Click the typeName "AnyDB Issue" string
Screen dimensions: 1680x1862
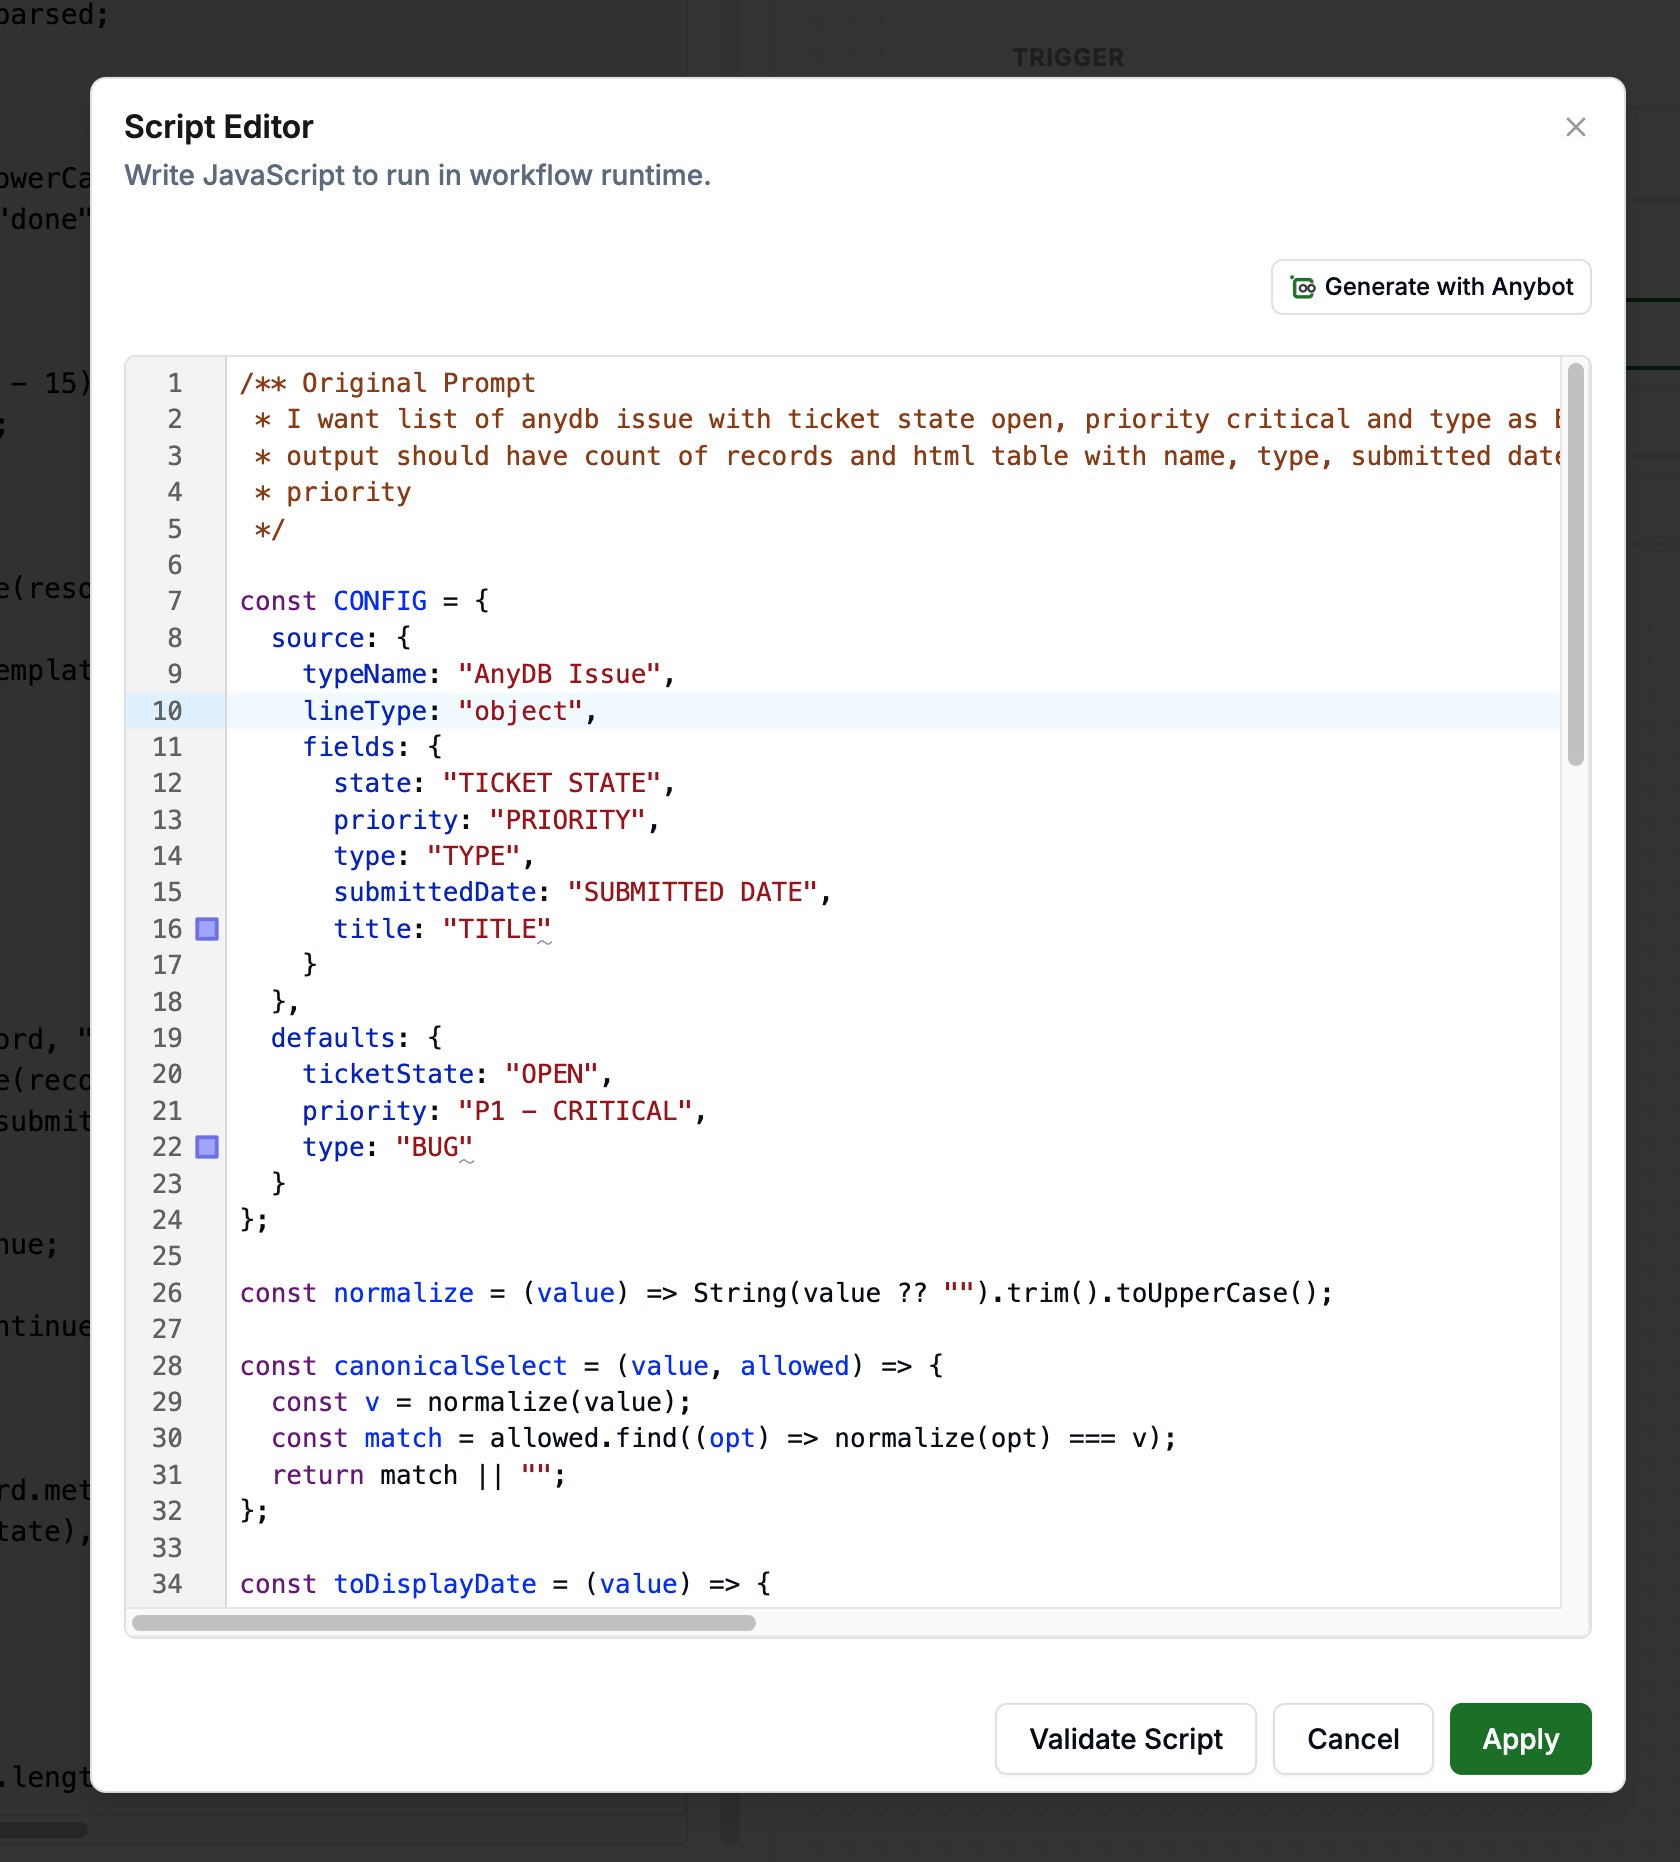(560, 674)
